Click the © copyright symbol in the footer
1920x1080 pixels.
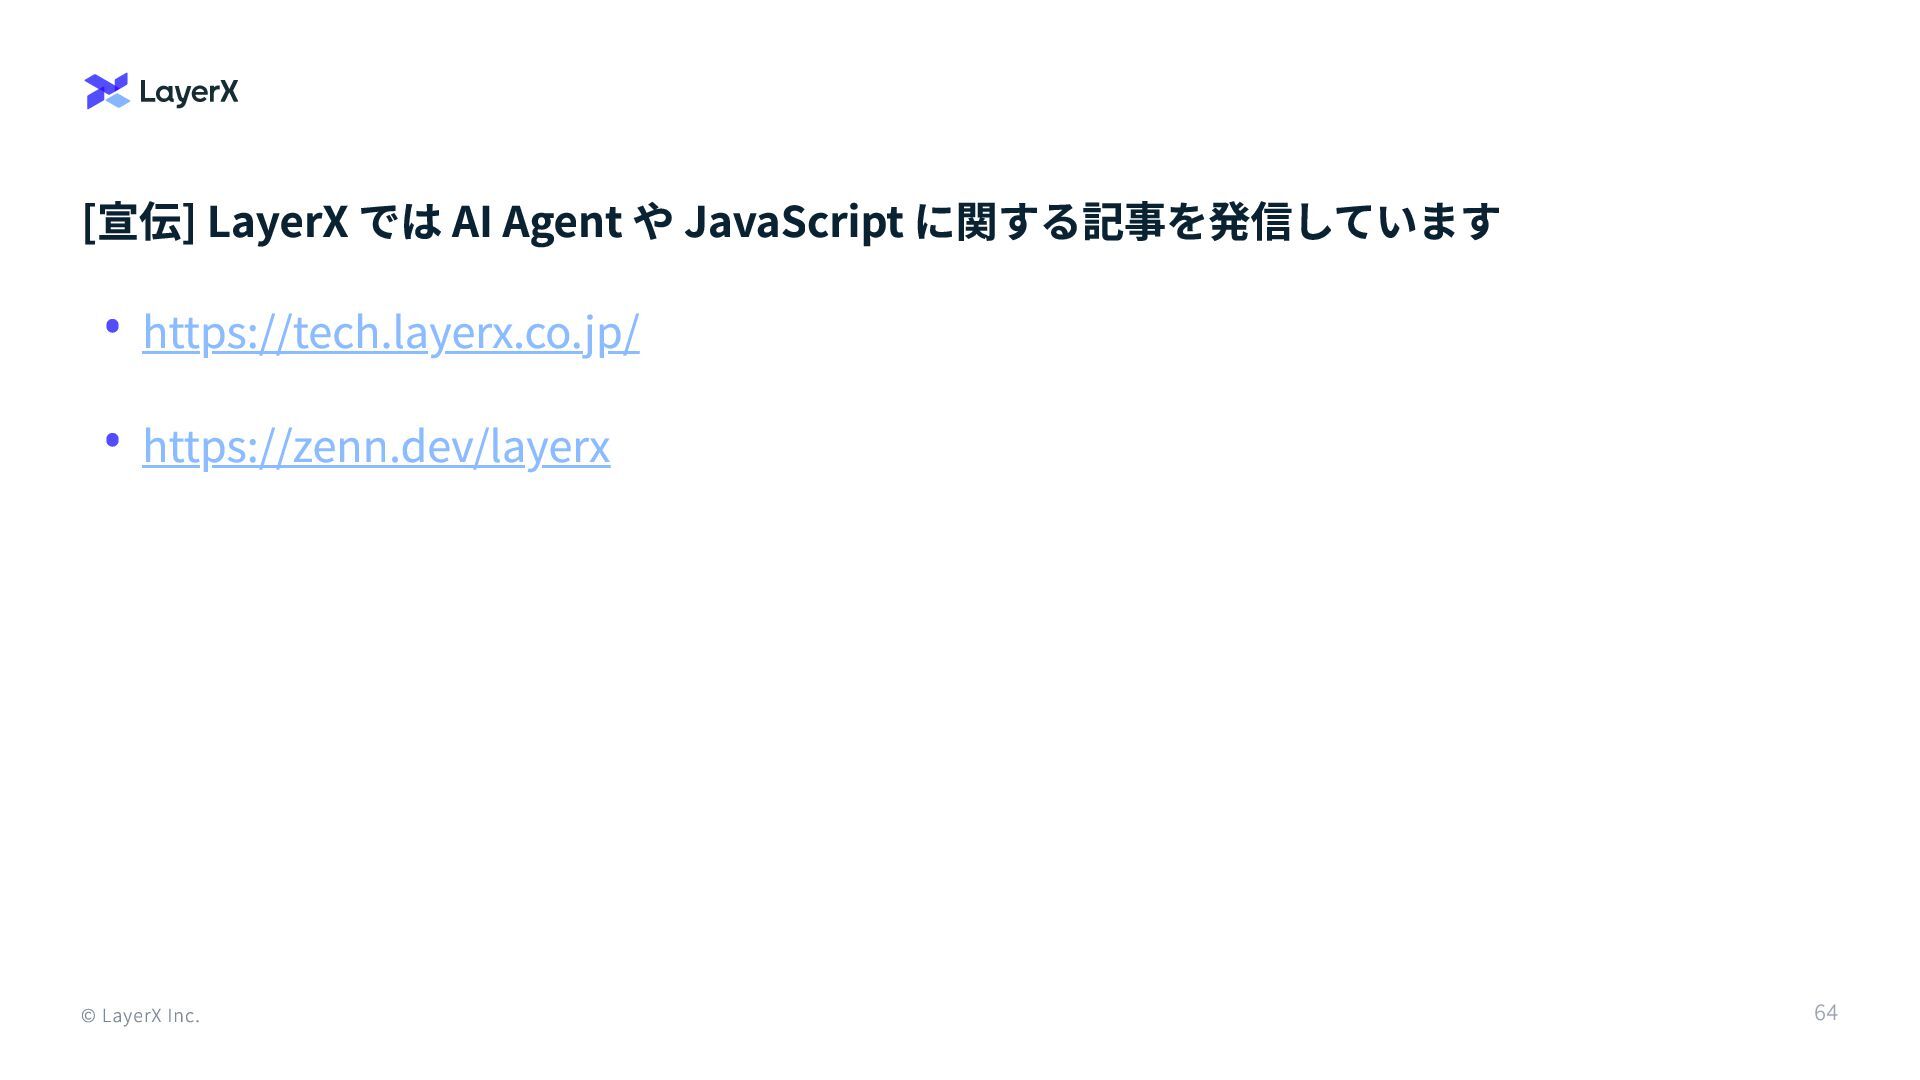pos(89,1016)
